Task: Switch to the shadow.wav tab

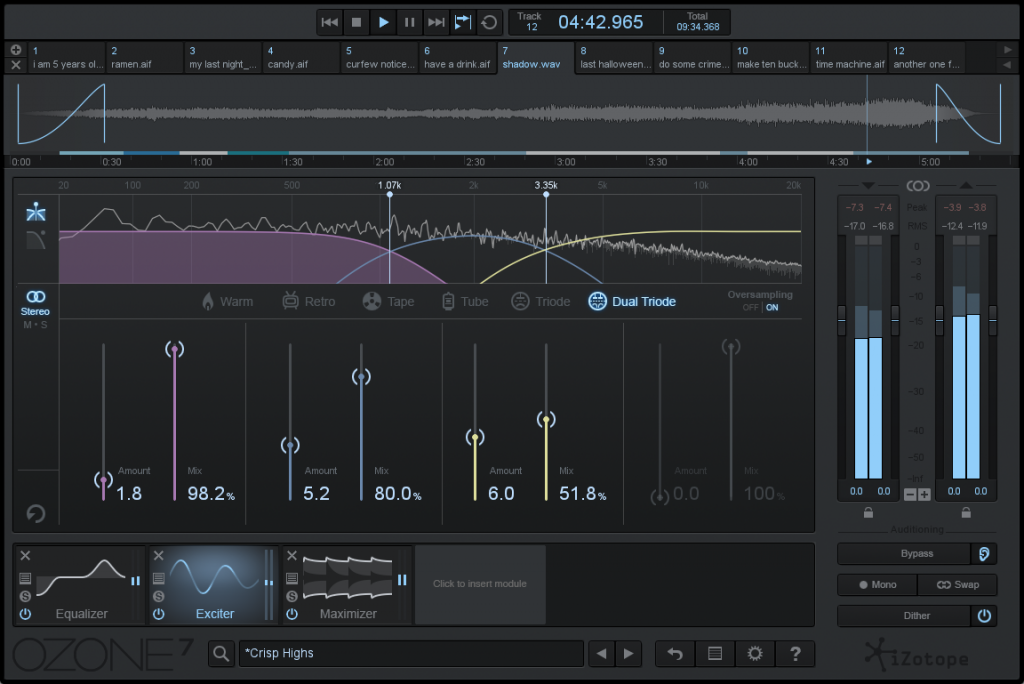Action: [533, 58]
